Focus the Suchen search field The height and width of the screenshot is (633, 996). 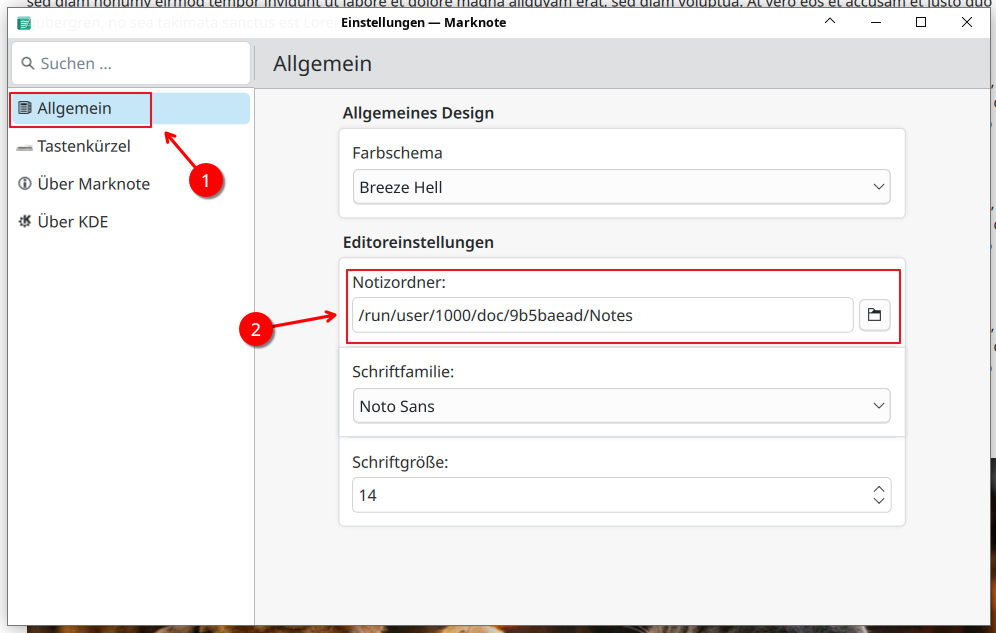(140, 63)
